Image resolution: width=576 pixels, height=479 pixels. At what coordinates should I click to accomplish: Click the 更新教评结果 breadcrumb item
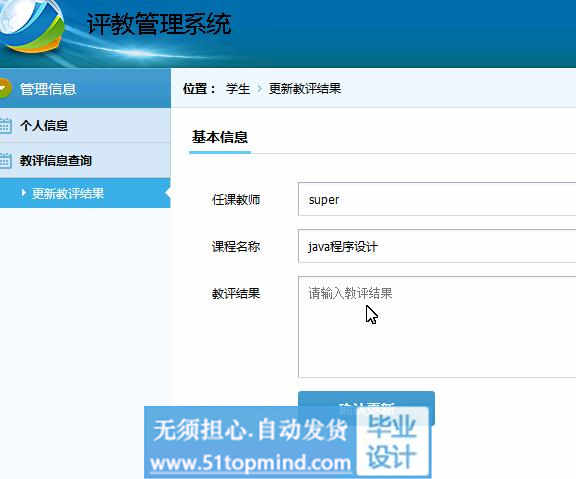305,89
